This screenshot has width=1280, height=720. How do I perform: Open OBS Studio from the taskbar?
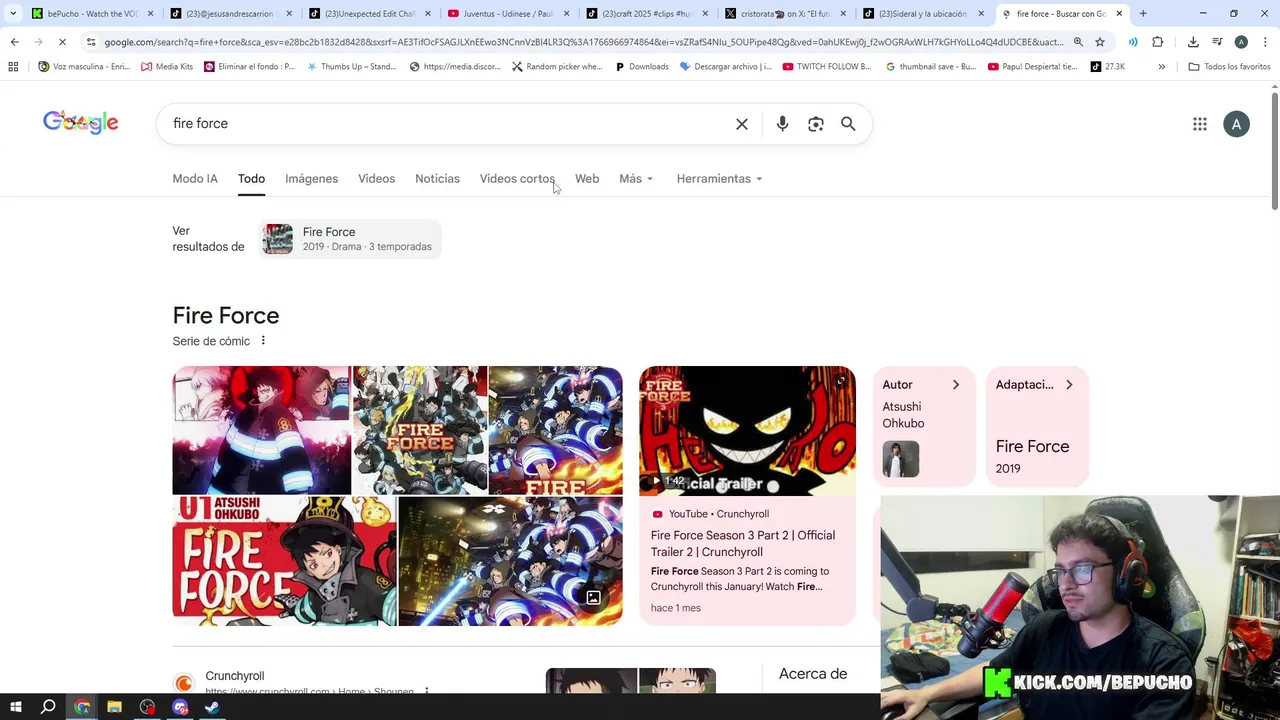(x=147, y=707)
